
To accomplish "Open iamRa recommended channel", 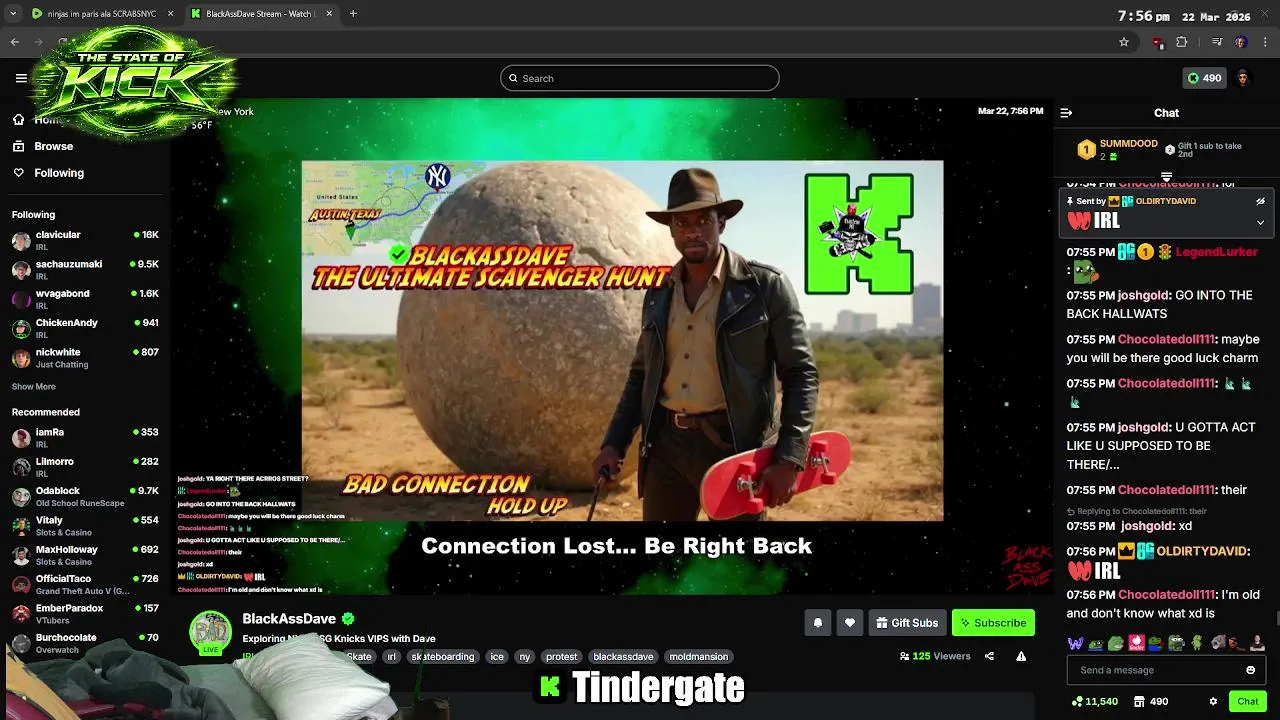I will click(x=85, y=438).
